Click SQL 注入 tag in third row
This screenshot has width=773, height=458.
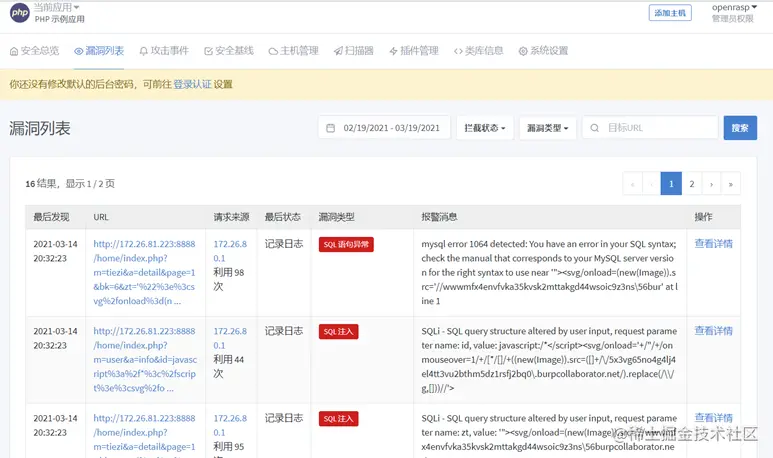tap(339, 419)
